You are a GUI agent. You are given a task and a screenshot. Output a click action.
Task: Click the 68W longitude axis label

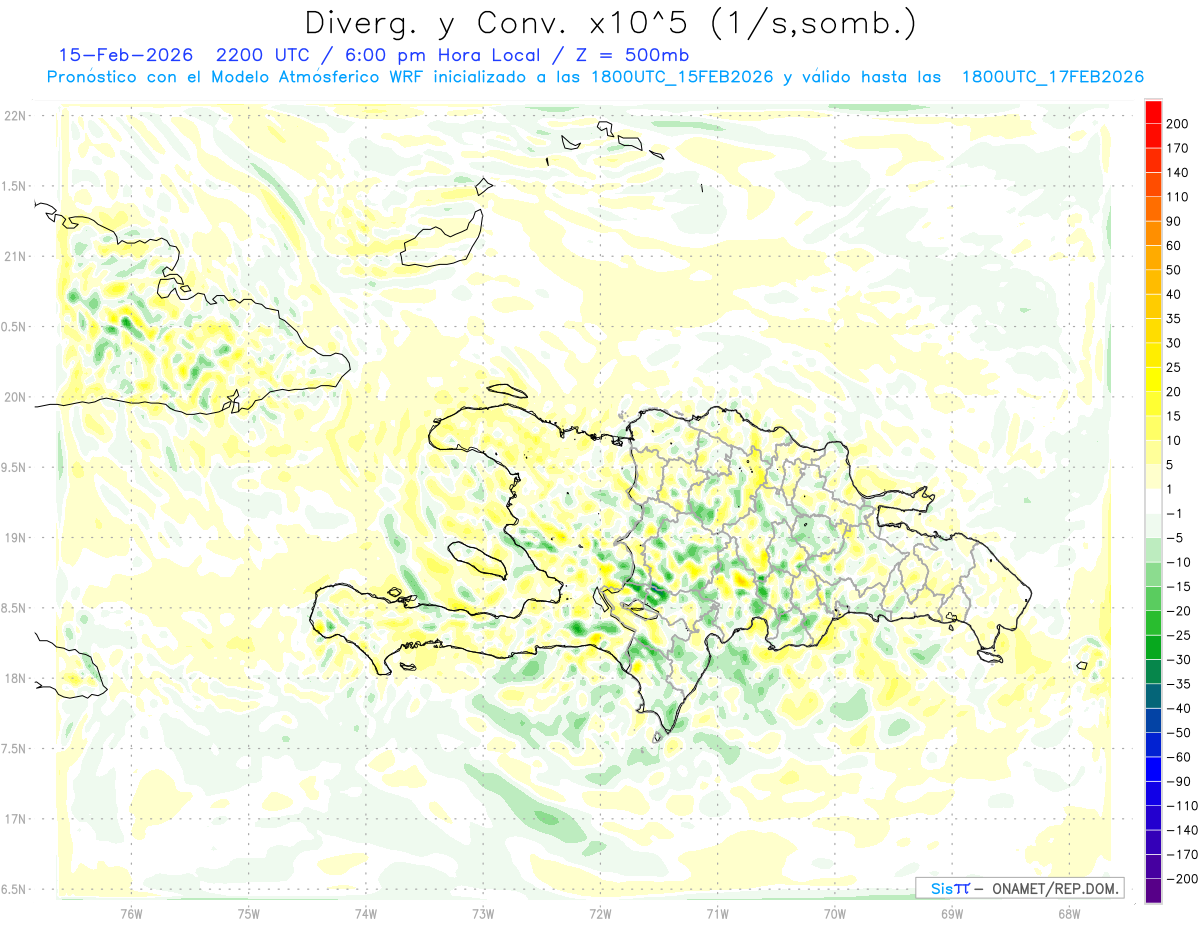tap(1068, 912)
